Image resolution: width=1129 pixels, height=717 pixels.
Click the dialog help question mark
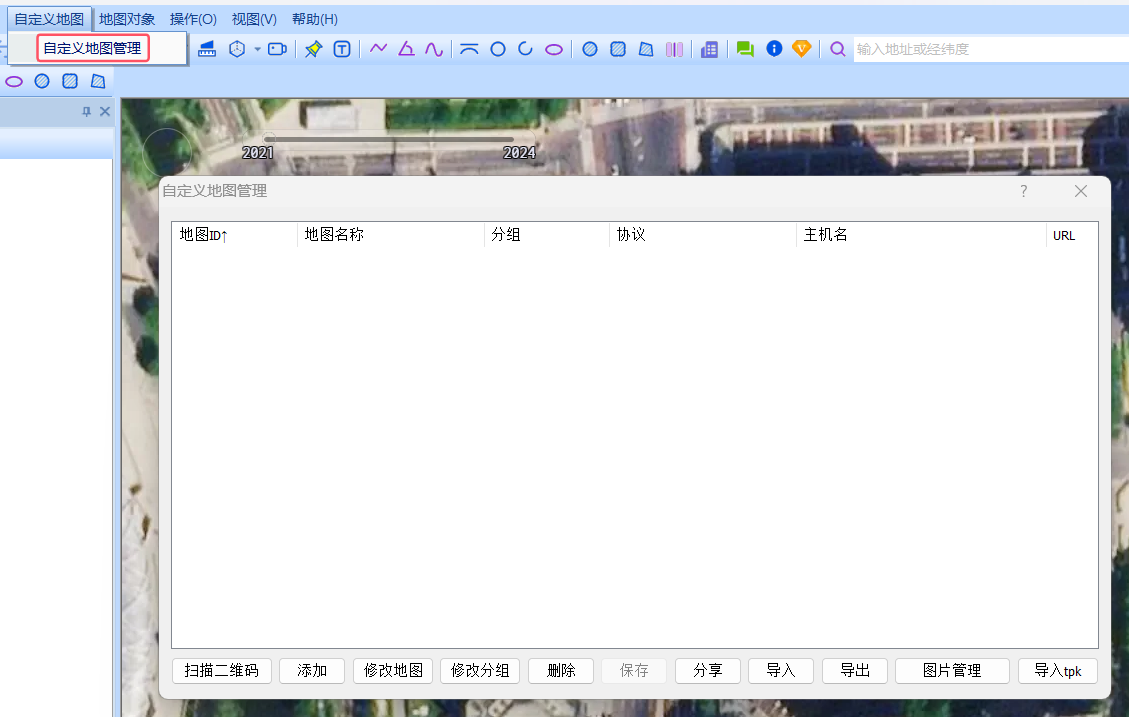tap(1023, 191)
